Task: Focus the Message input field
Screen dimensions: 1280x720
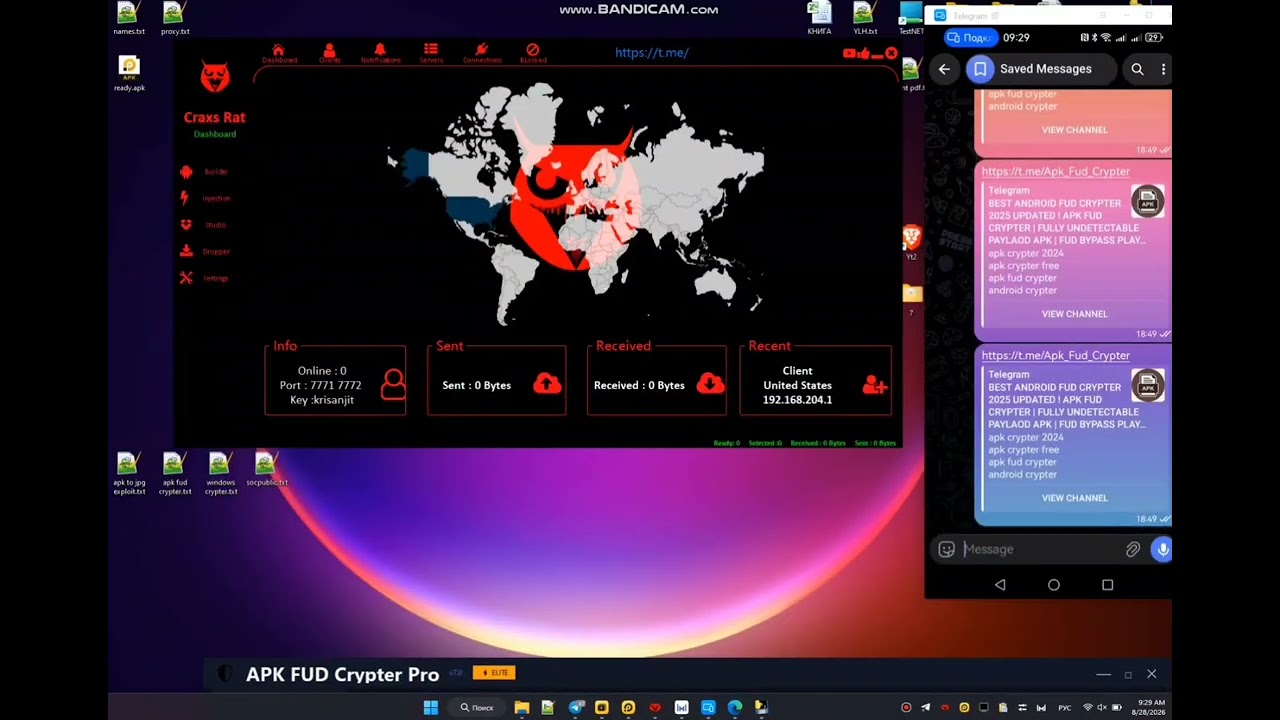Action: coord(1040,549)
